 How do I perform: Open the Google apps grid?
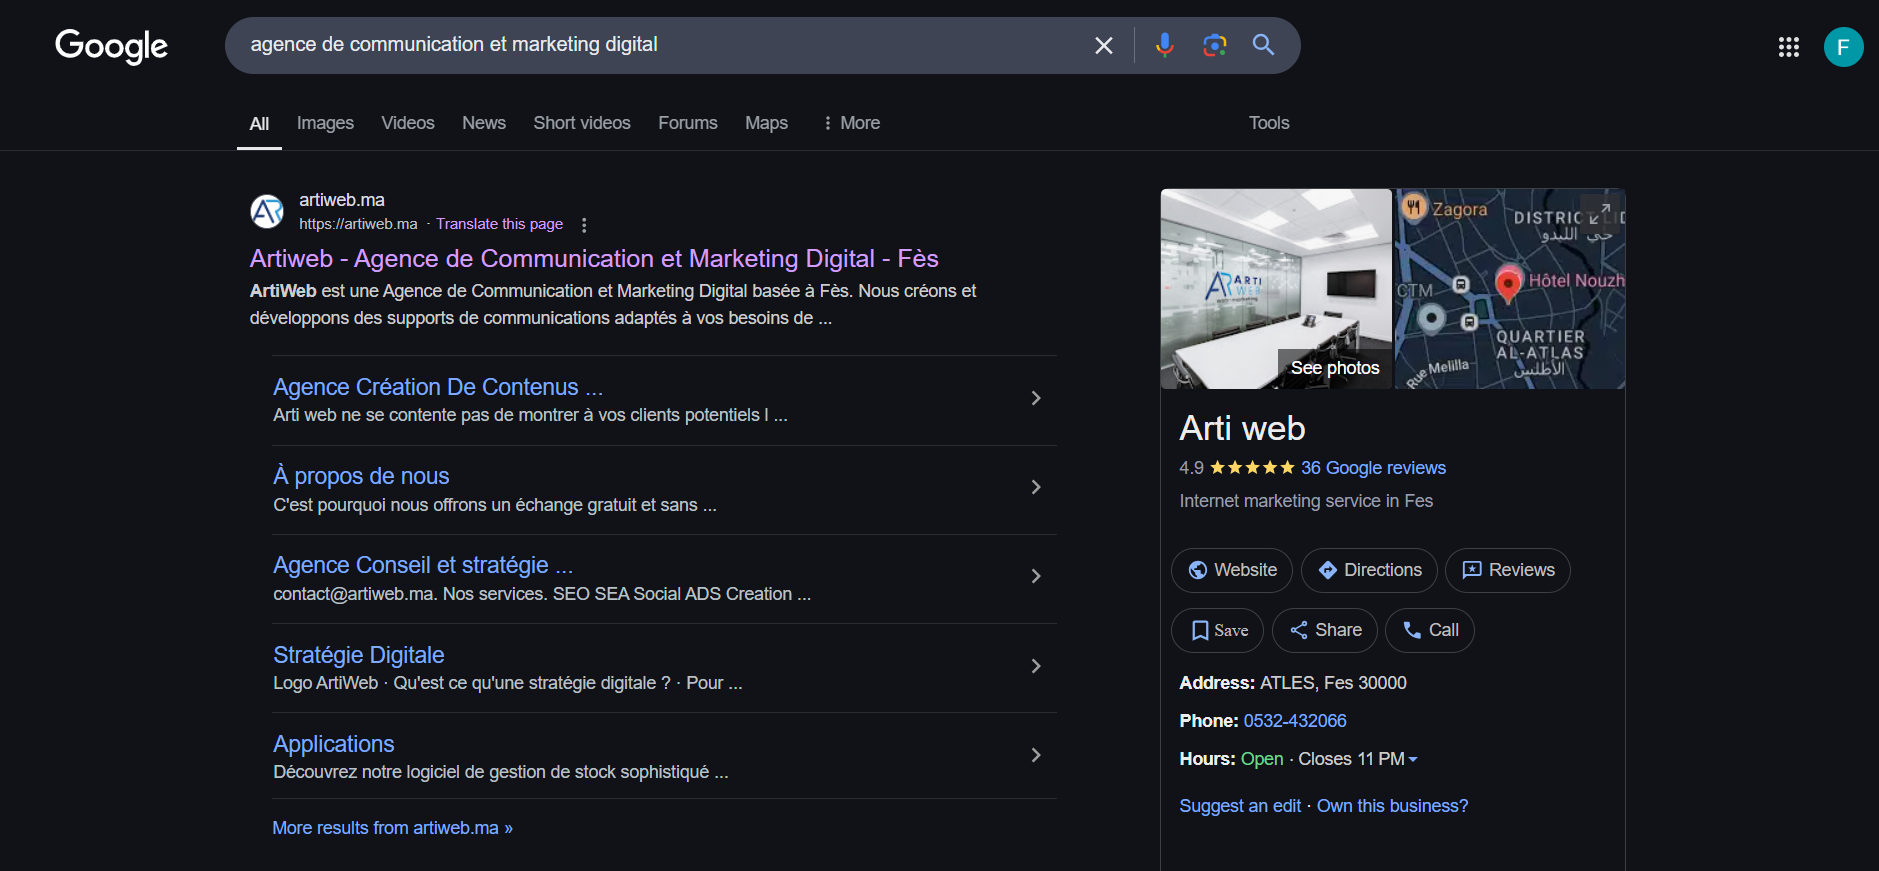click(1789, 47)
